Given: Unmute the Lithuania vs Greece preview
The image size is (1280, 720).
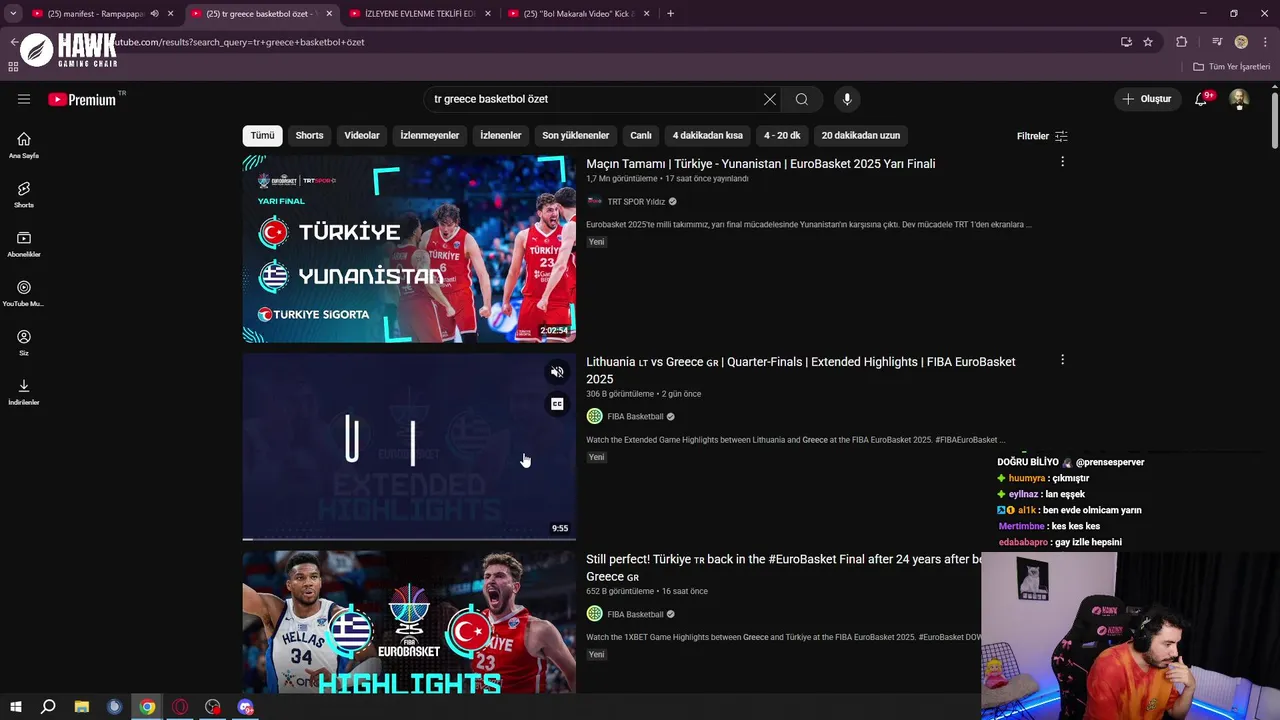Looking at the screenshot, I should 557,372.
